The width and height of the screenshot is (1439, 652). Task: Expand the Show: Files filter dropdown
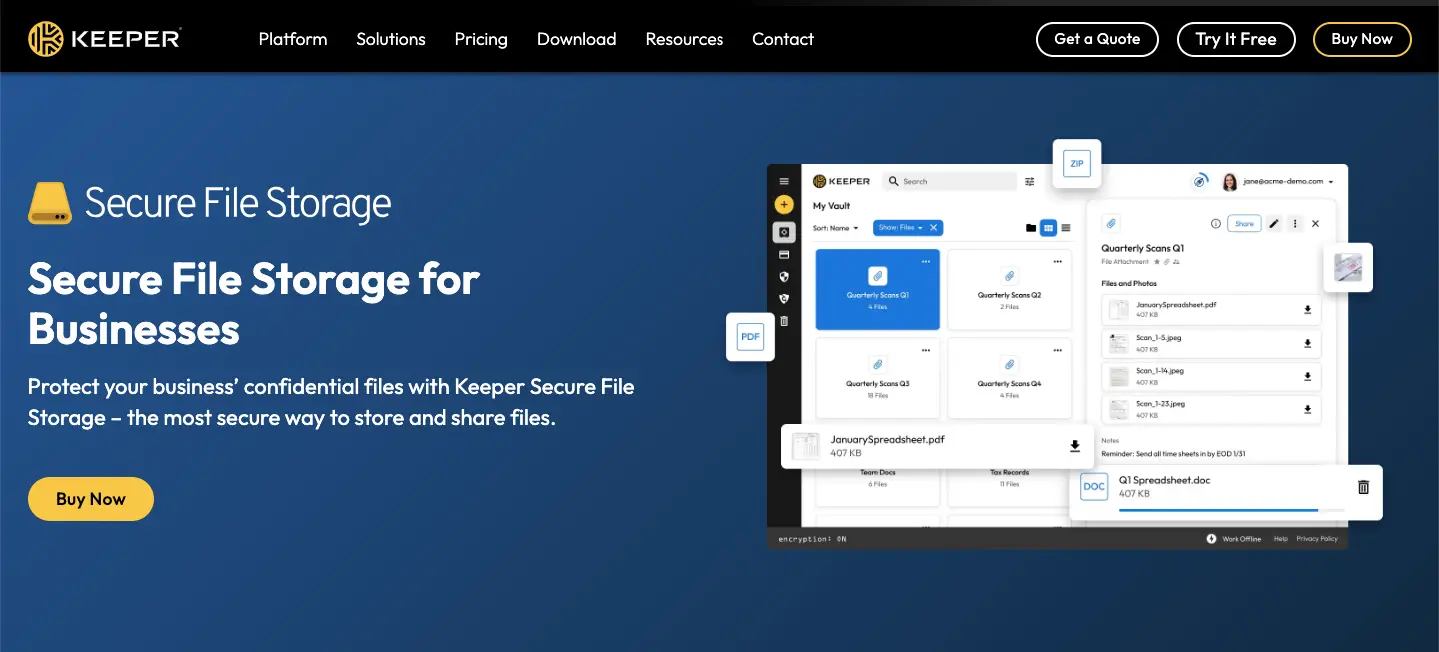pos(900,228)
